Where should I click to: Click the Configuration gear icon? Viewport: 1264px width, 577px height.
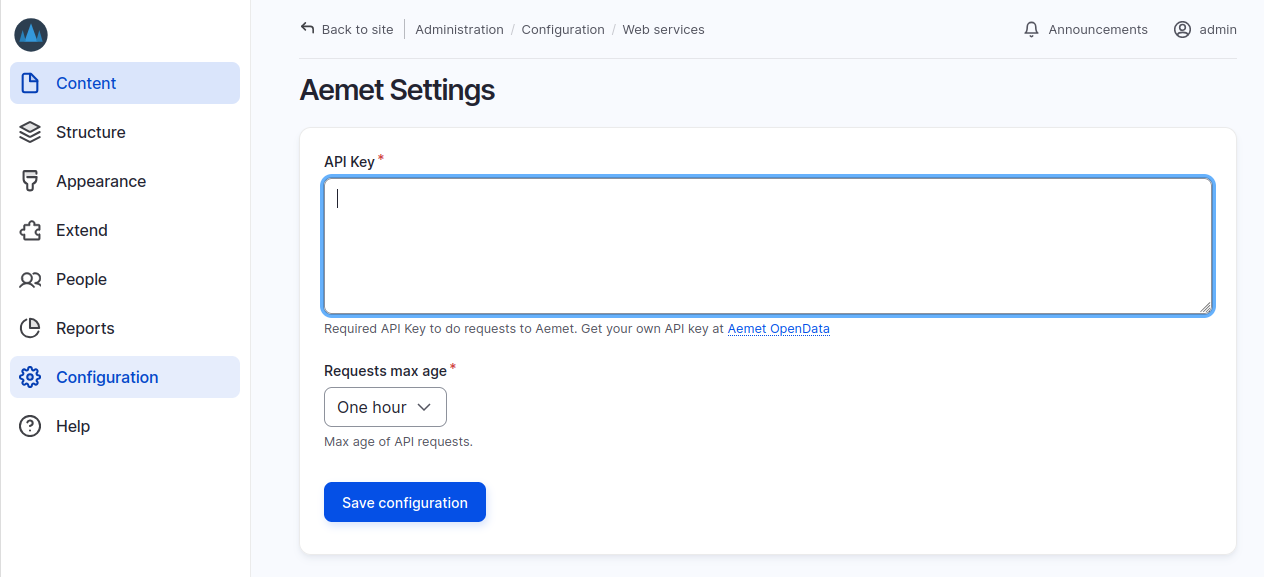pos(30,377)
